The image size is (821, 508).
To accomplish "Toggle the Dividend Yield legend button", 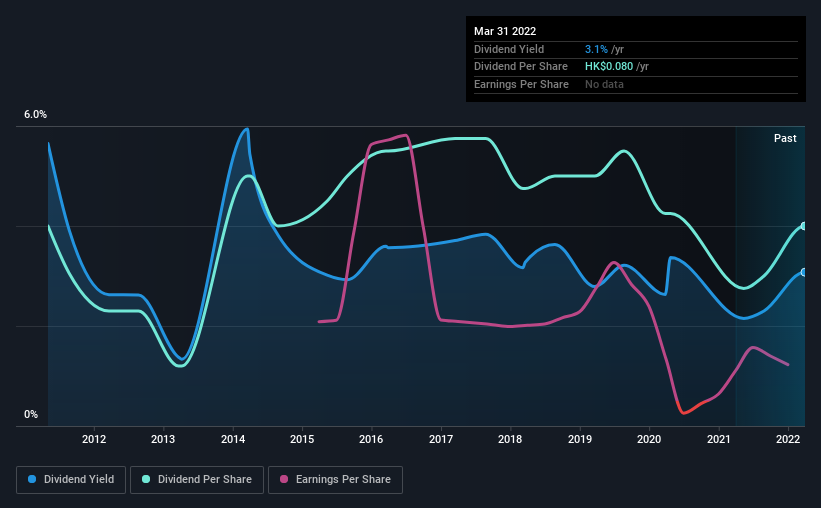I will pos(71,480).
